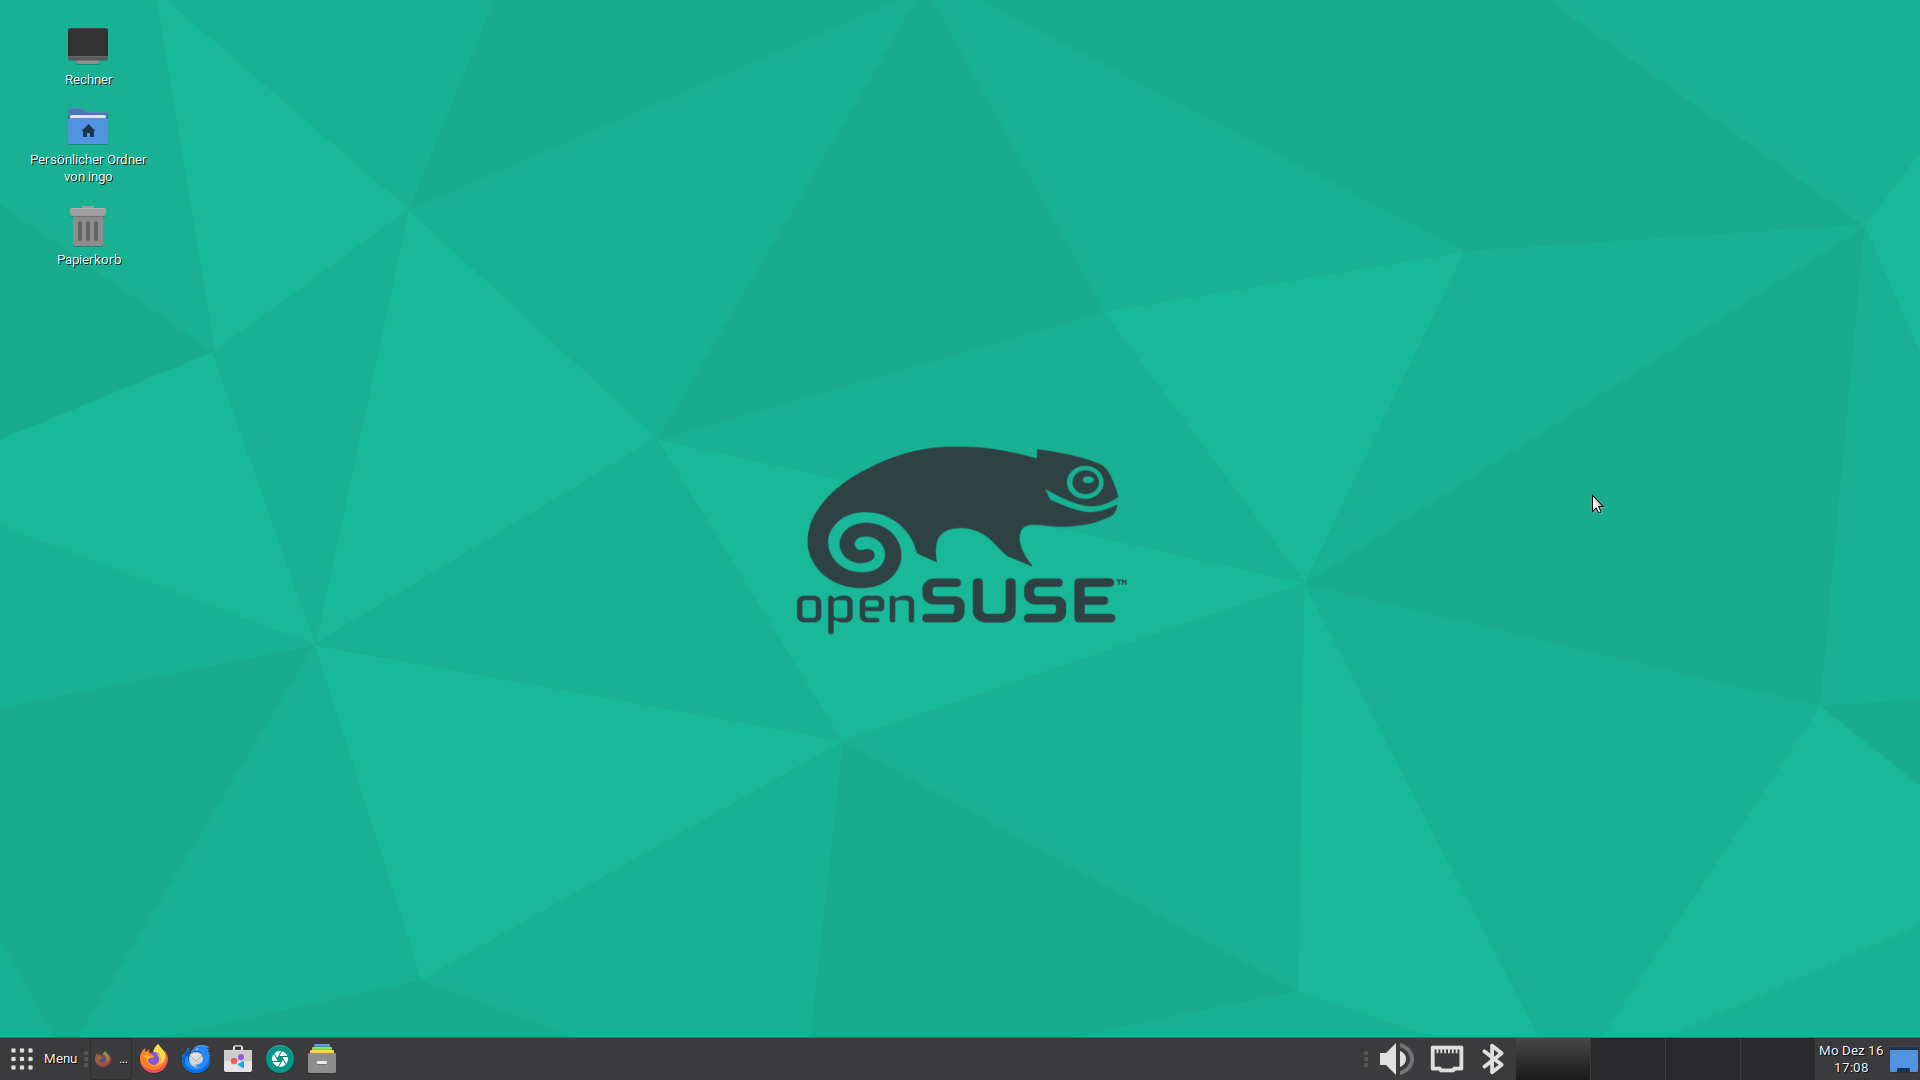Switch to the running Firefox window entry
The width and height of the screenshot is (1920, 1080).
point(110,1059)
